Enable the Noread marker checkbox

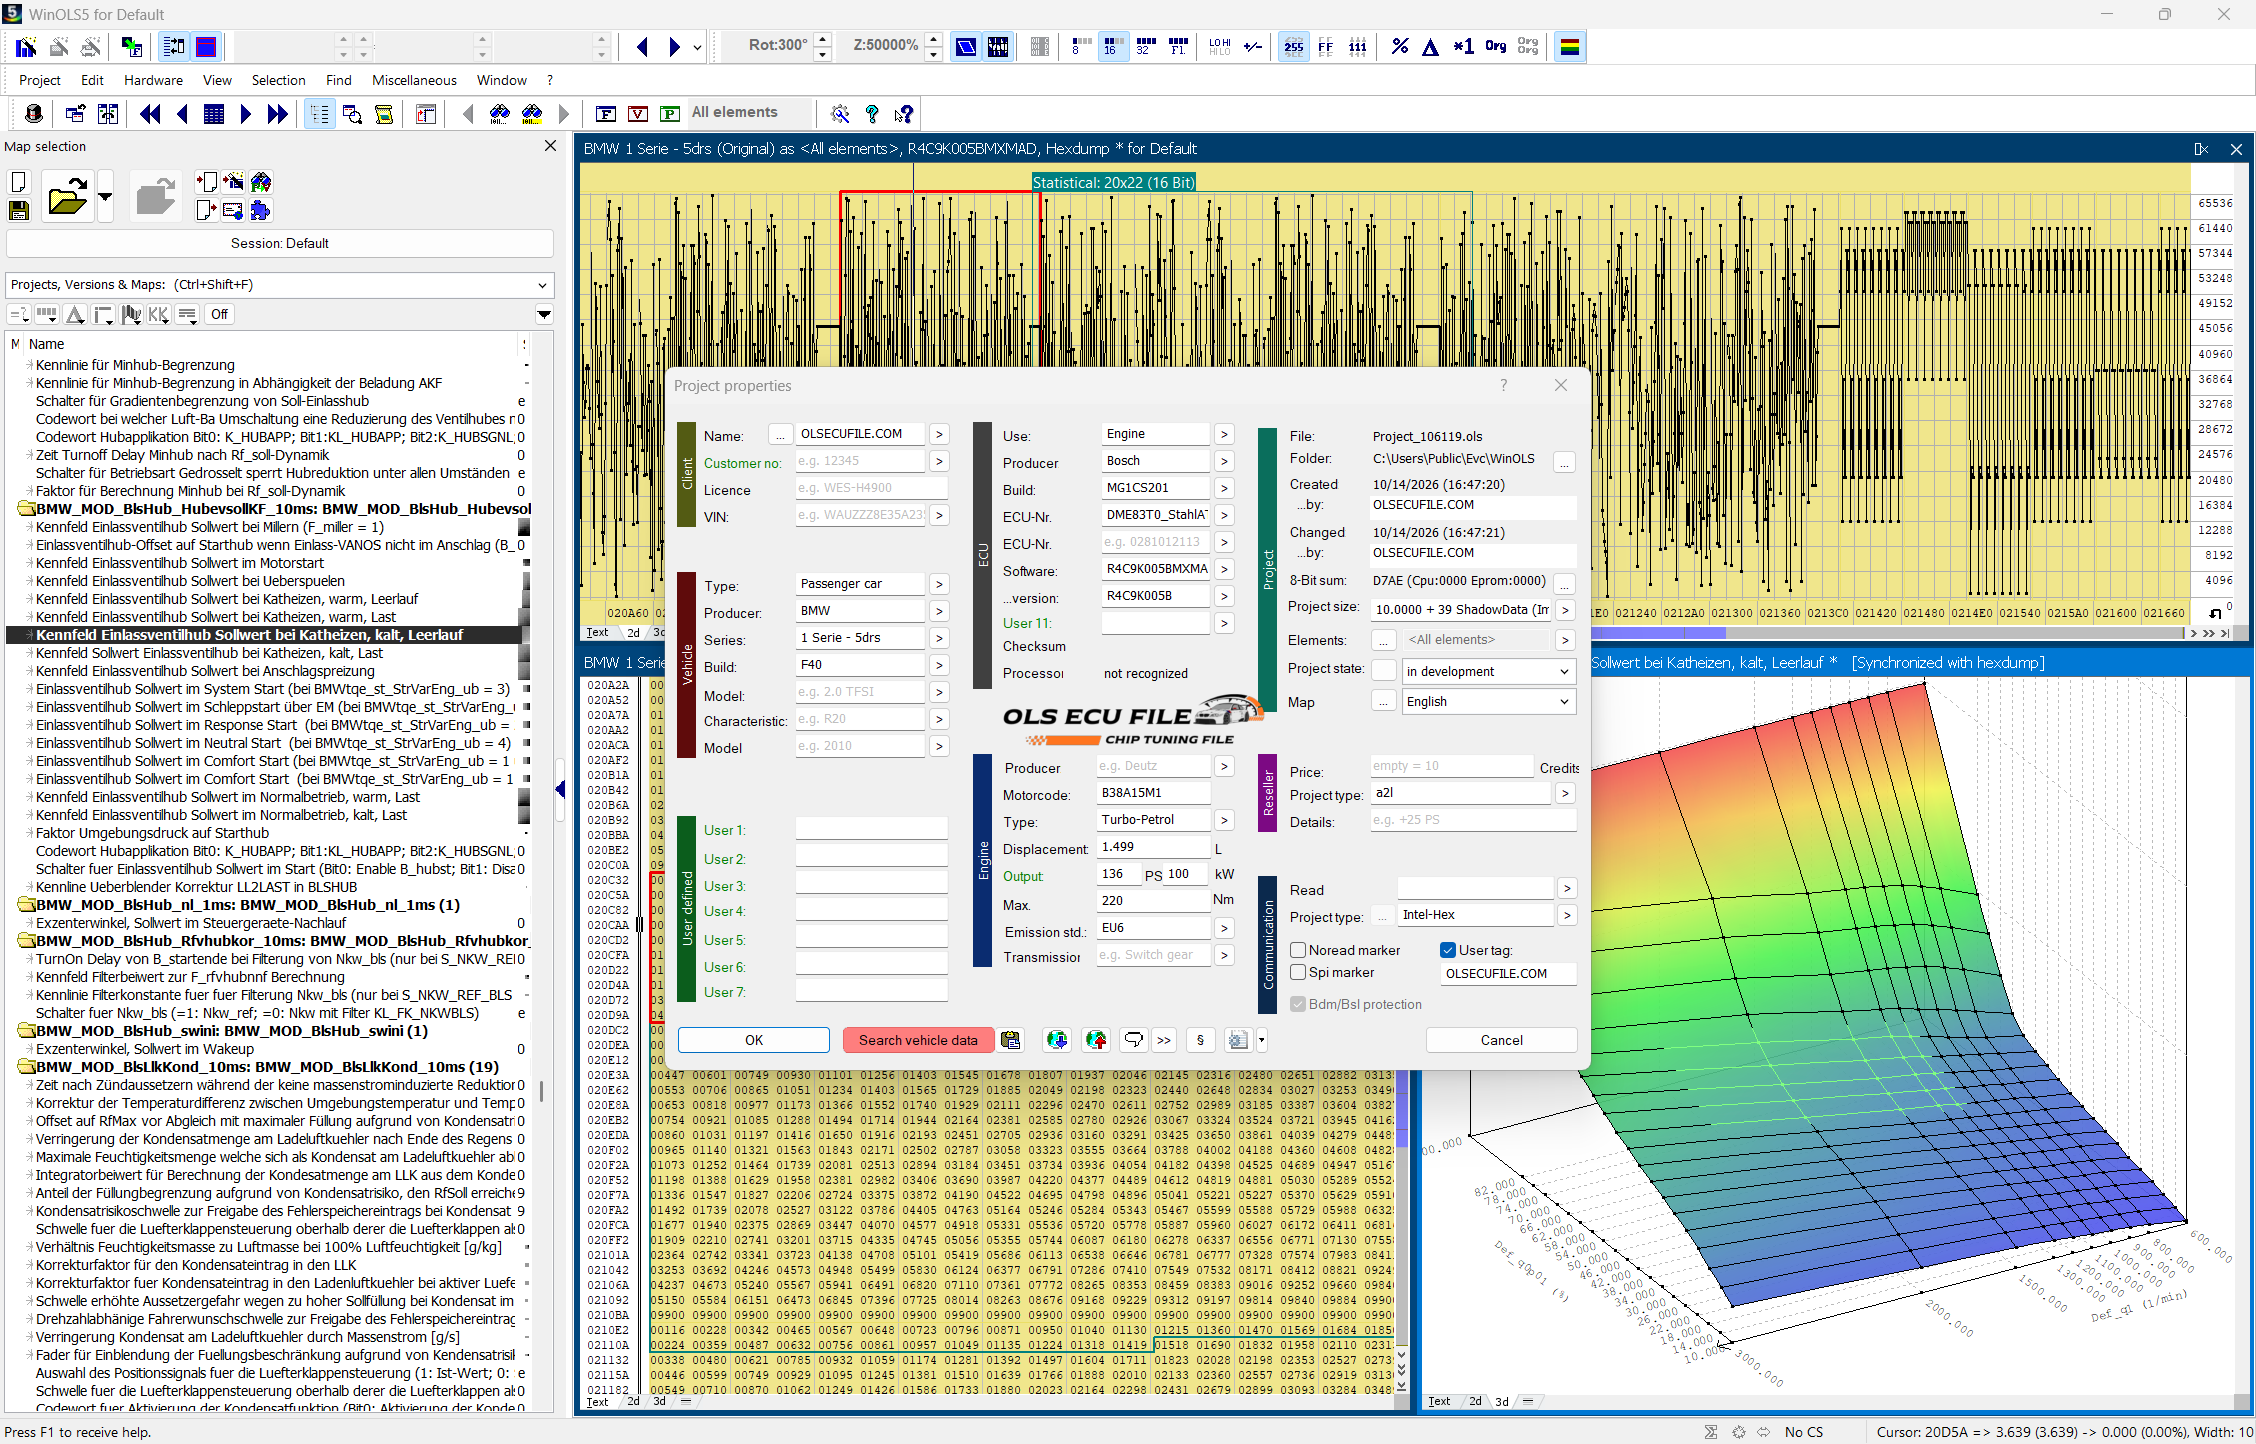[x=1298, y=950]
